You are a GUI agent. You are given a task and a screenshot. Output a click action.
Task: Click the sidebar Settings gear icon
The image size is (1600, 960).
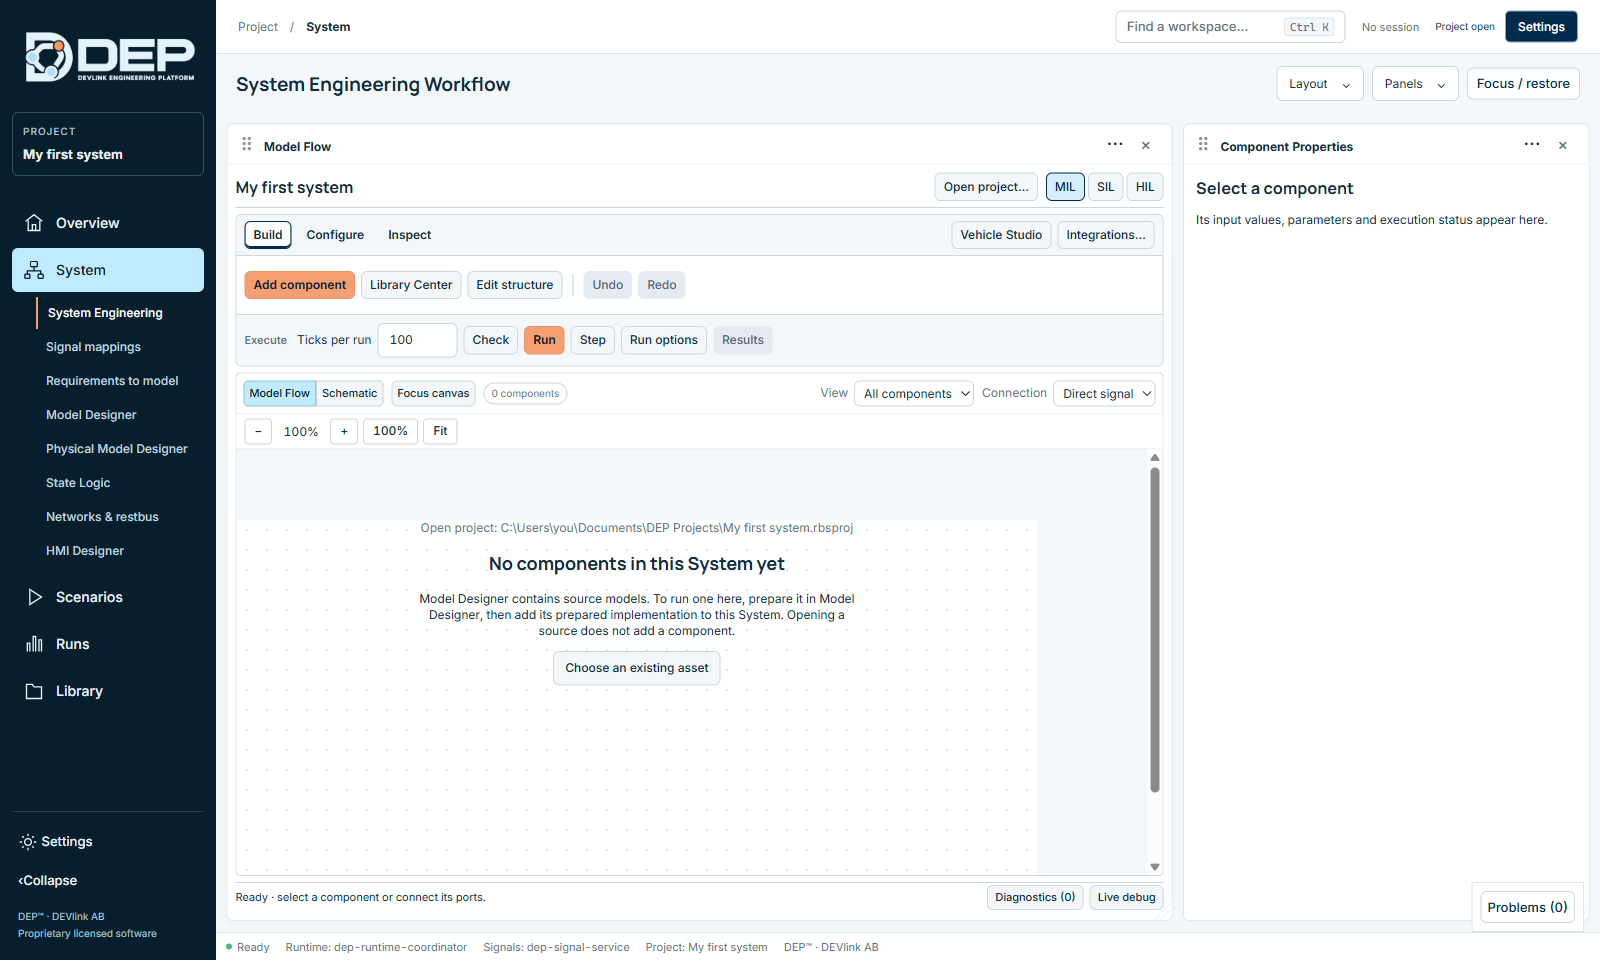[x=28, y=842]
